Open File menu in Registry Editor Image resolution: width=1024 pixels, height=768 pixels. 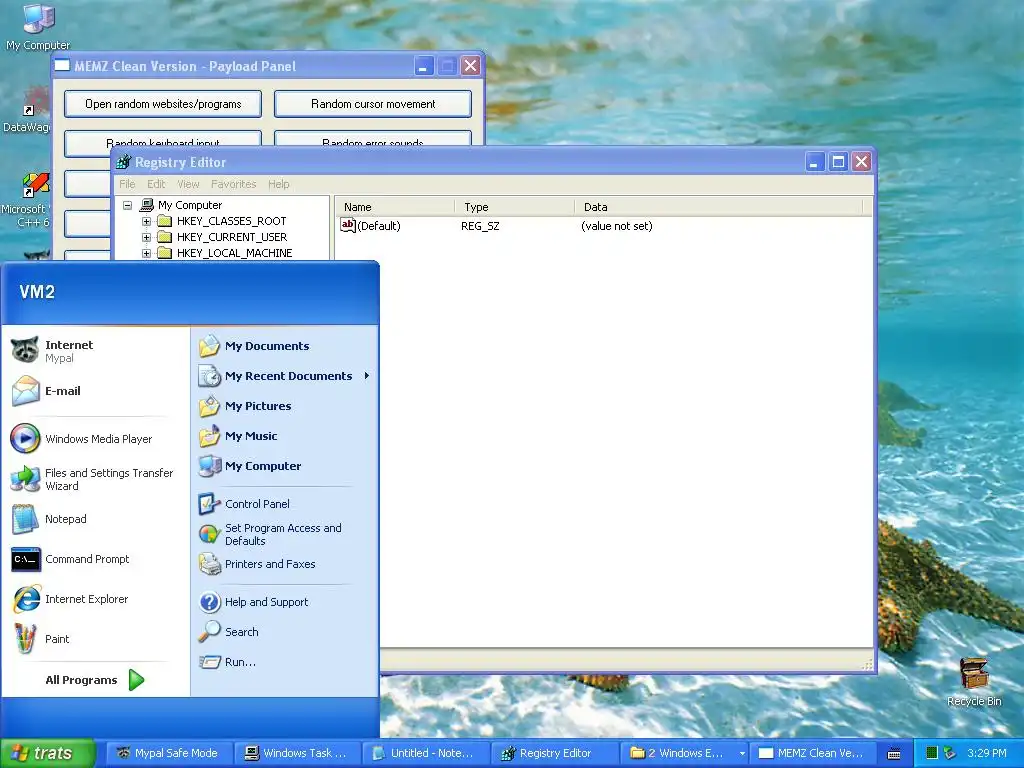pyautogui.click(x=127, y=184)
